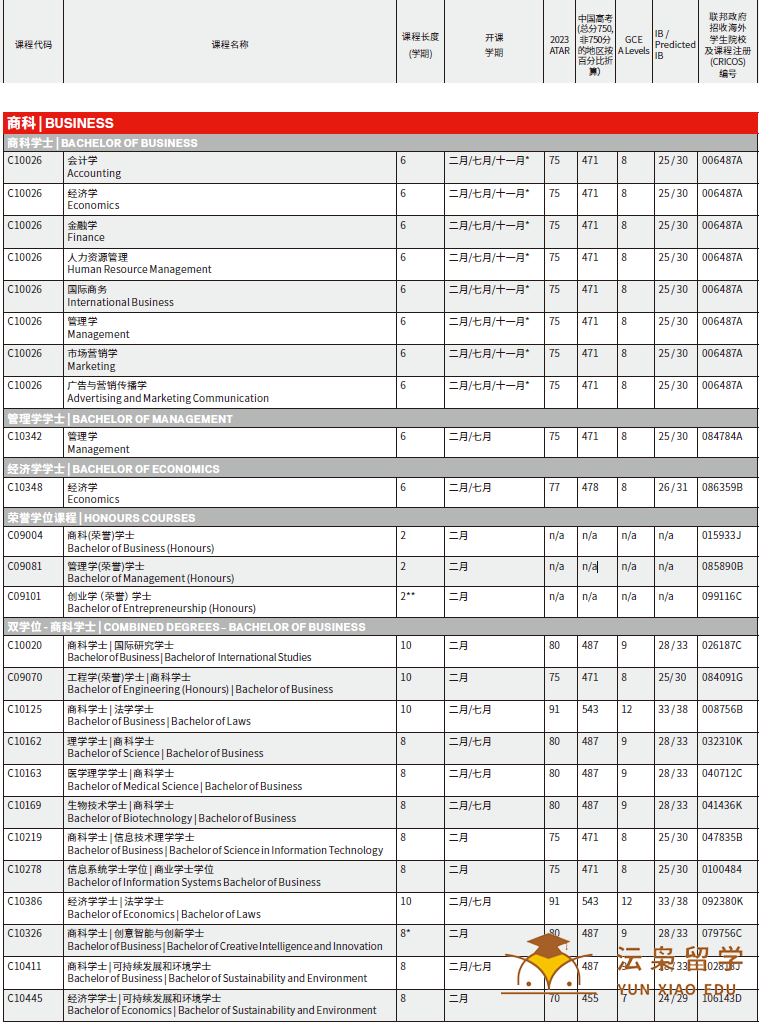
Task: Click the 中国高考 score column header
Action: [x=595, y=44]
